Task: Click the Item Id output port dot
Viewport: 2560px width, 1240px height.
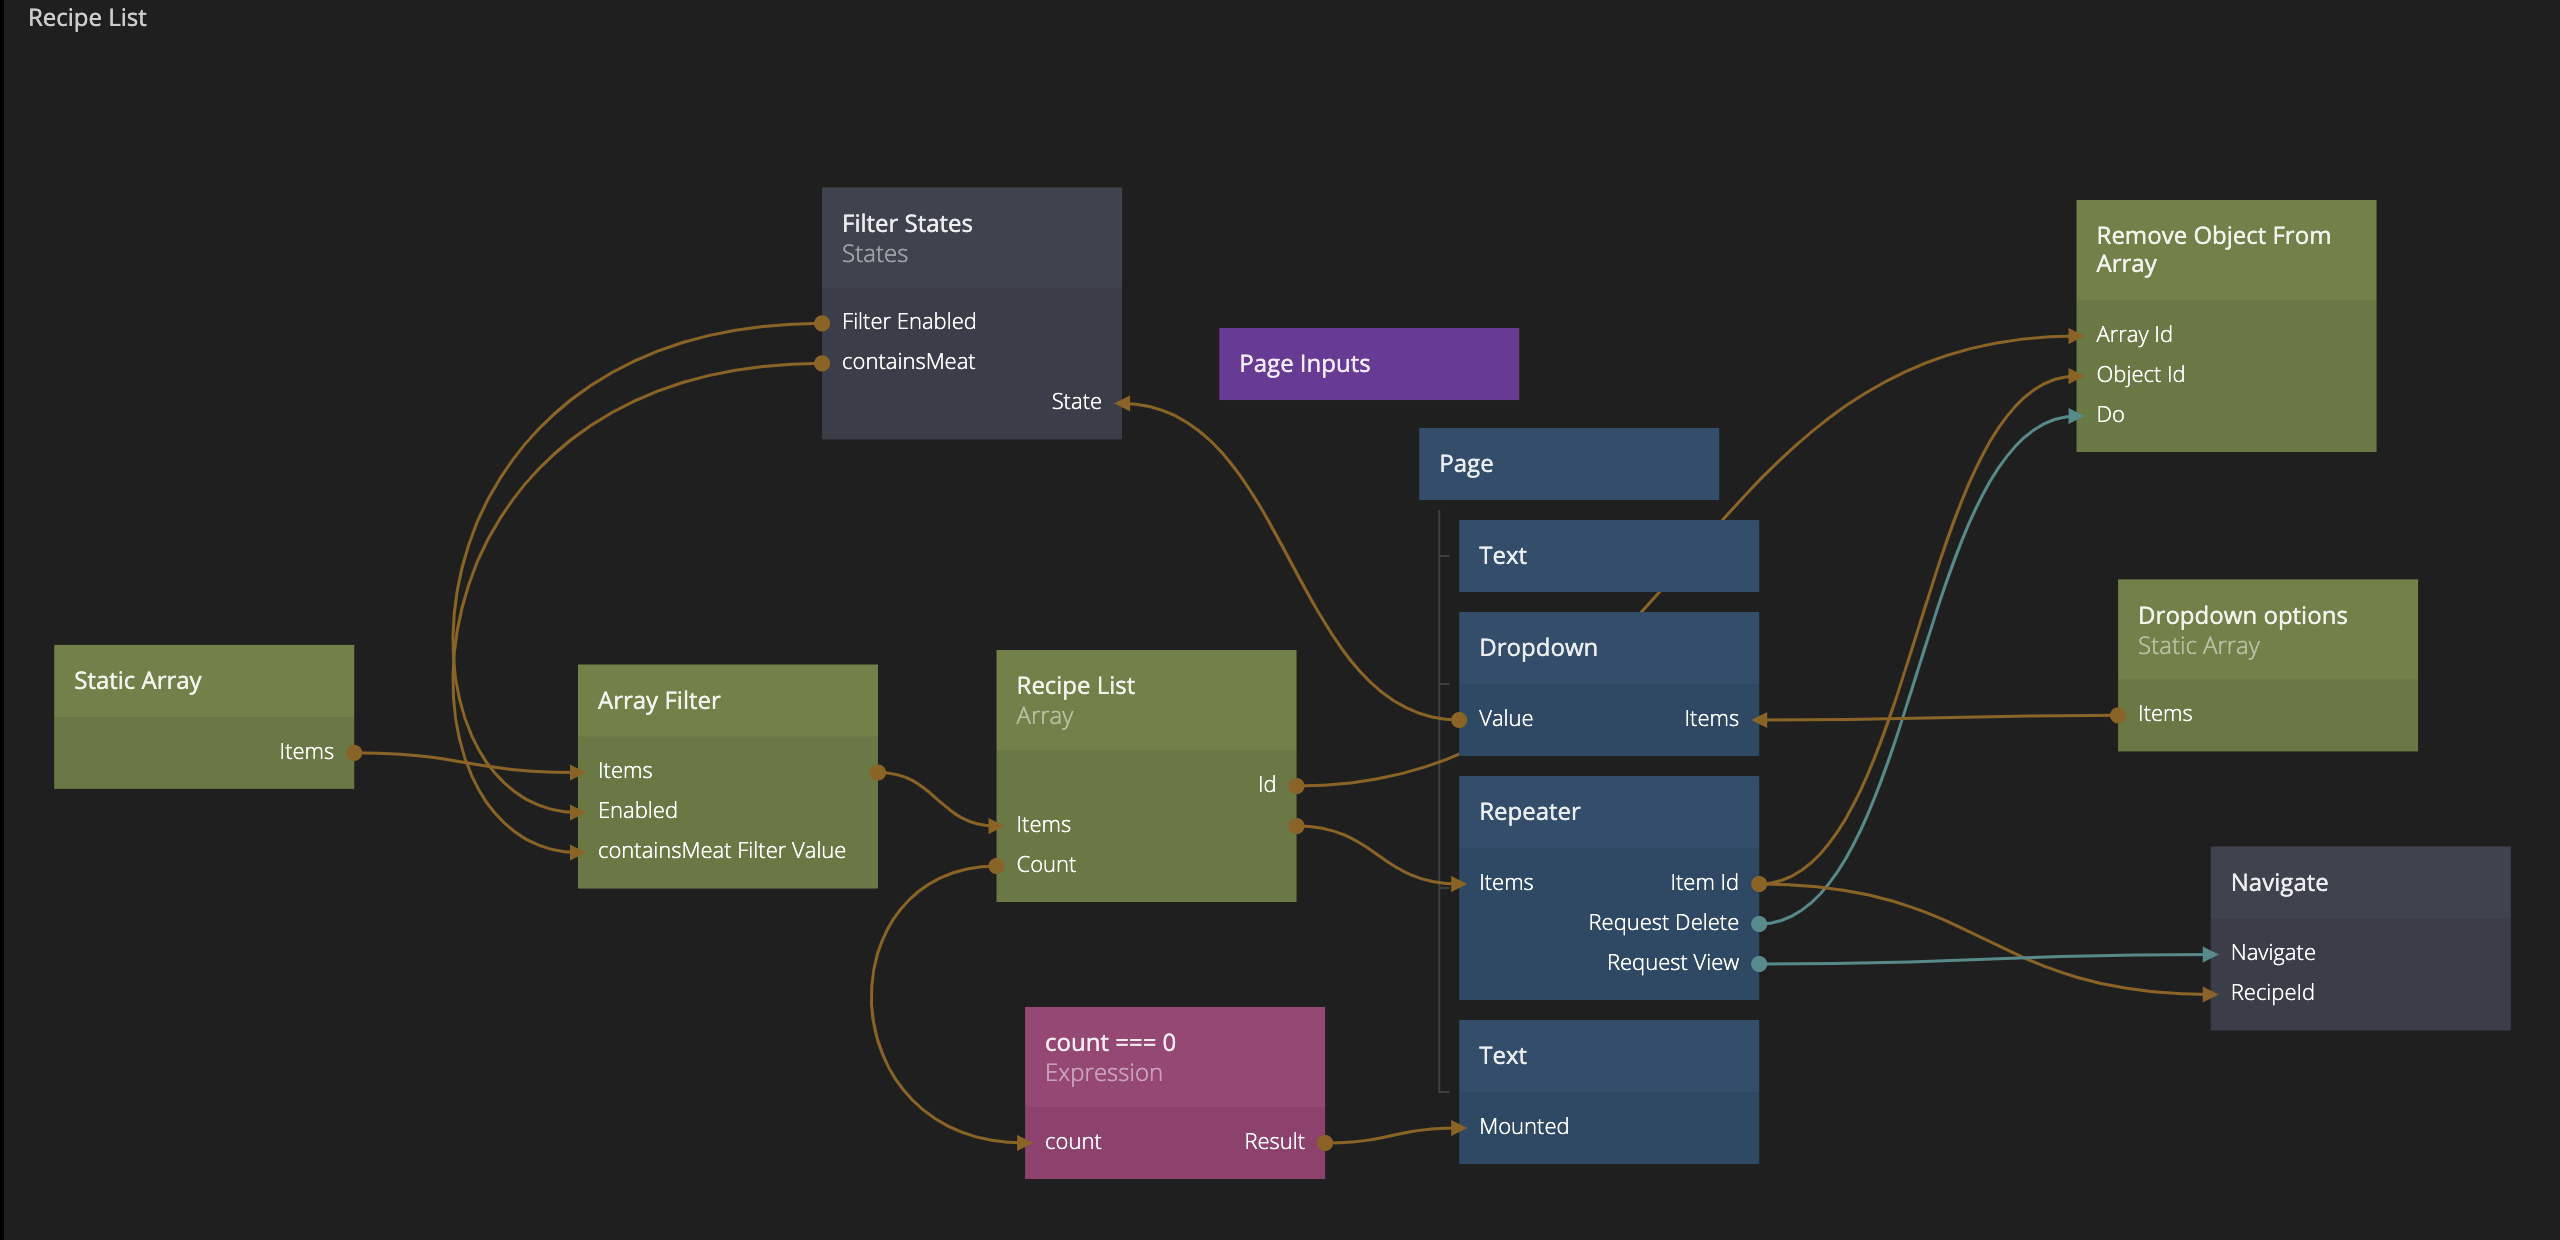Action: coord(1759,884)
